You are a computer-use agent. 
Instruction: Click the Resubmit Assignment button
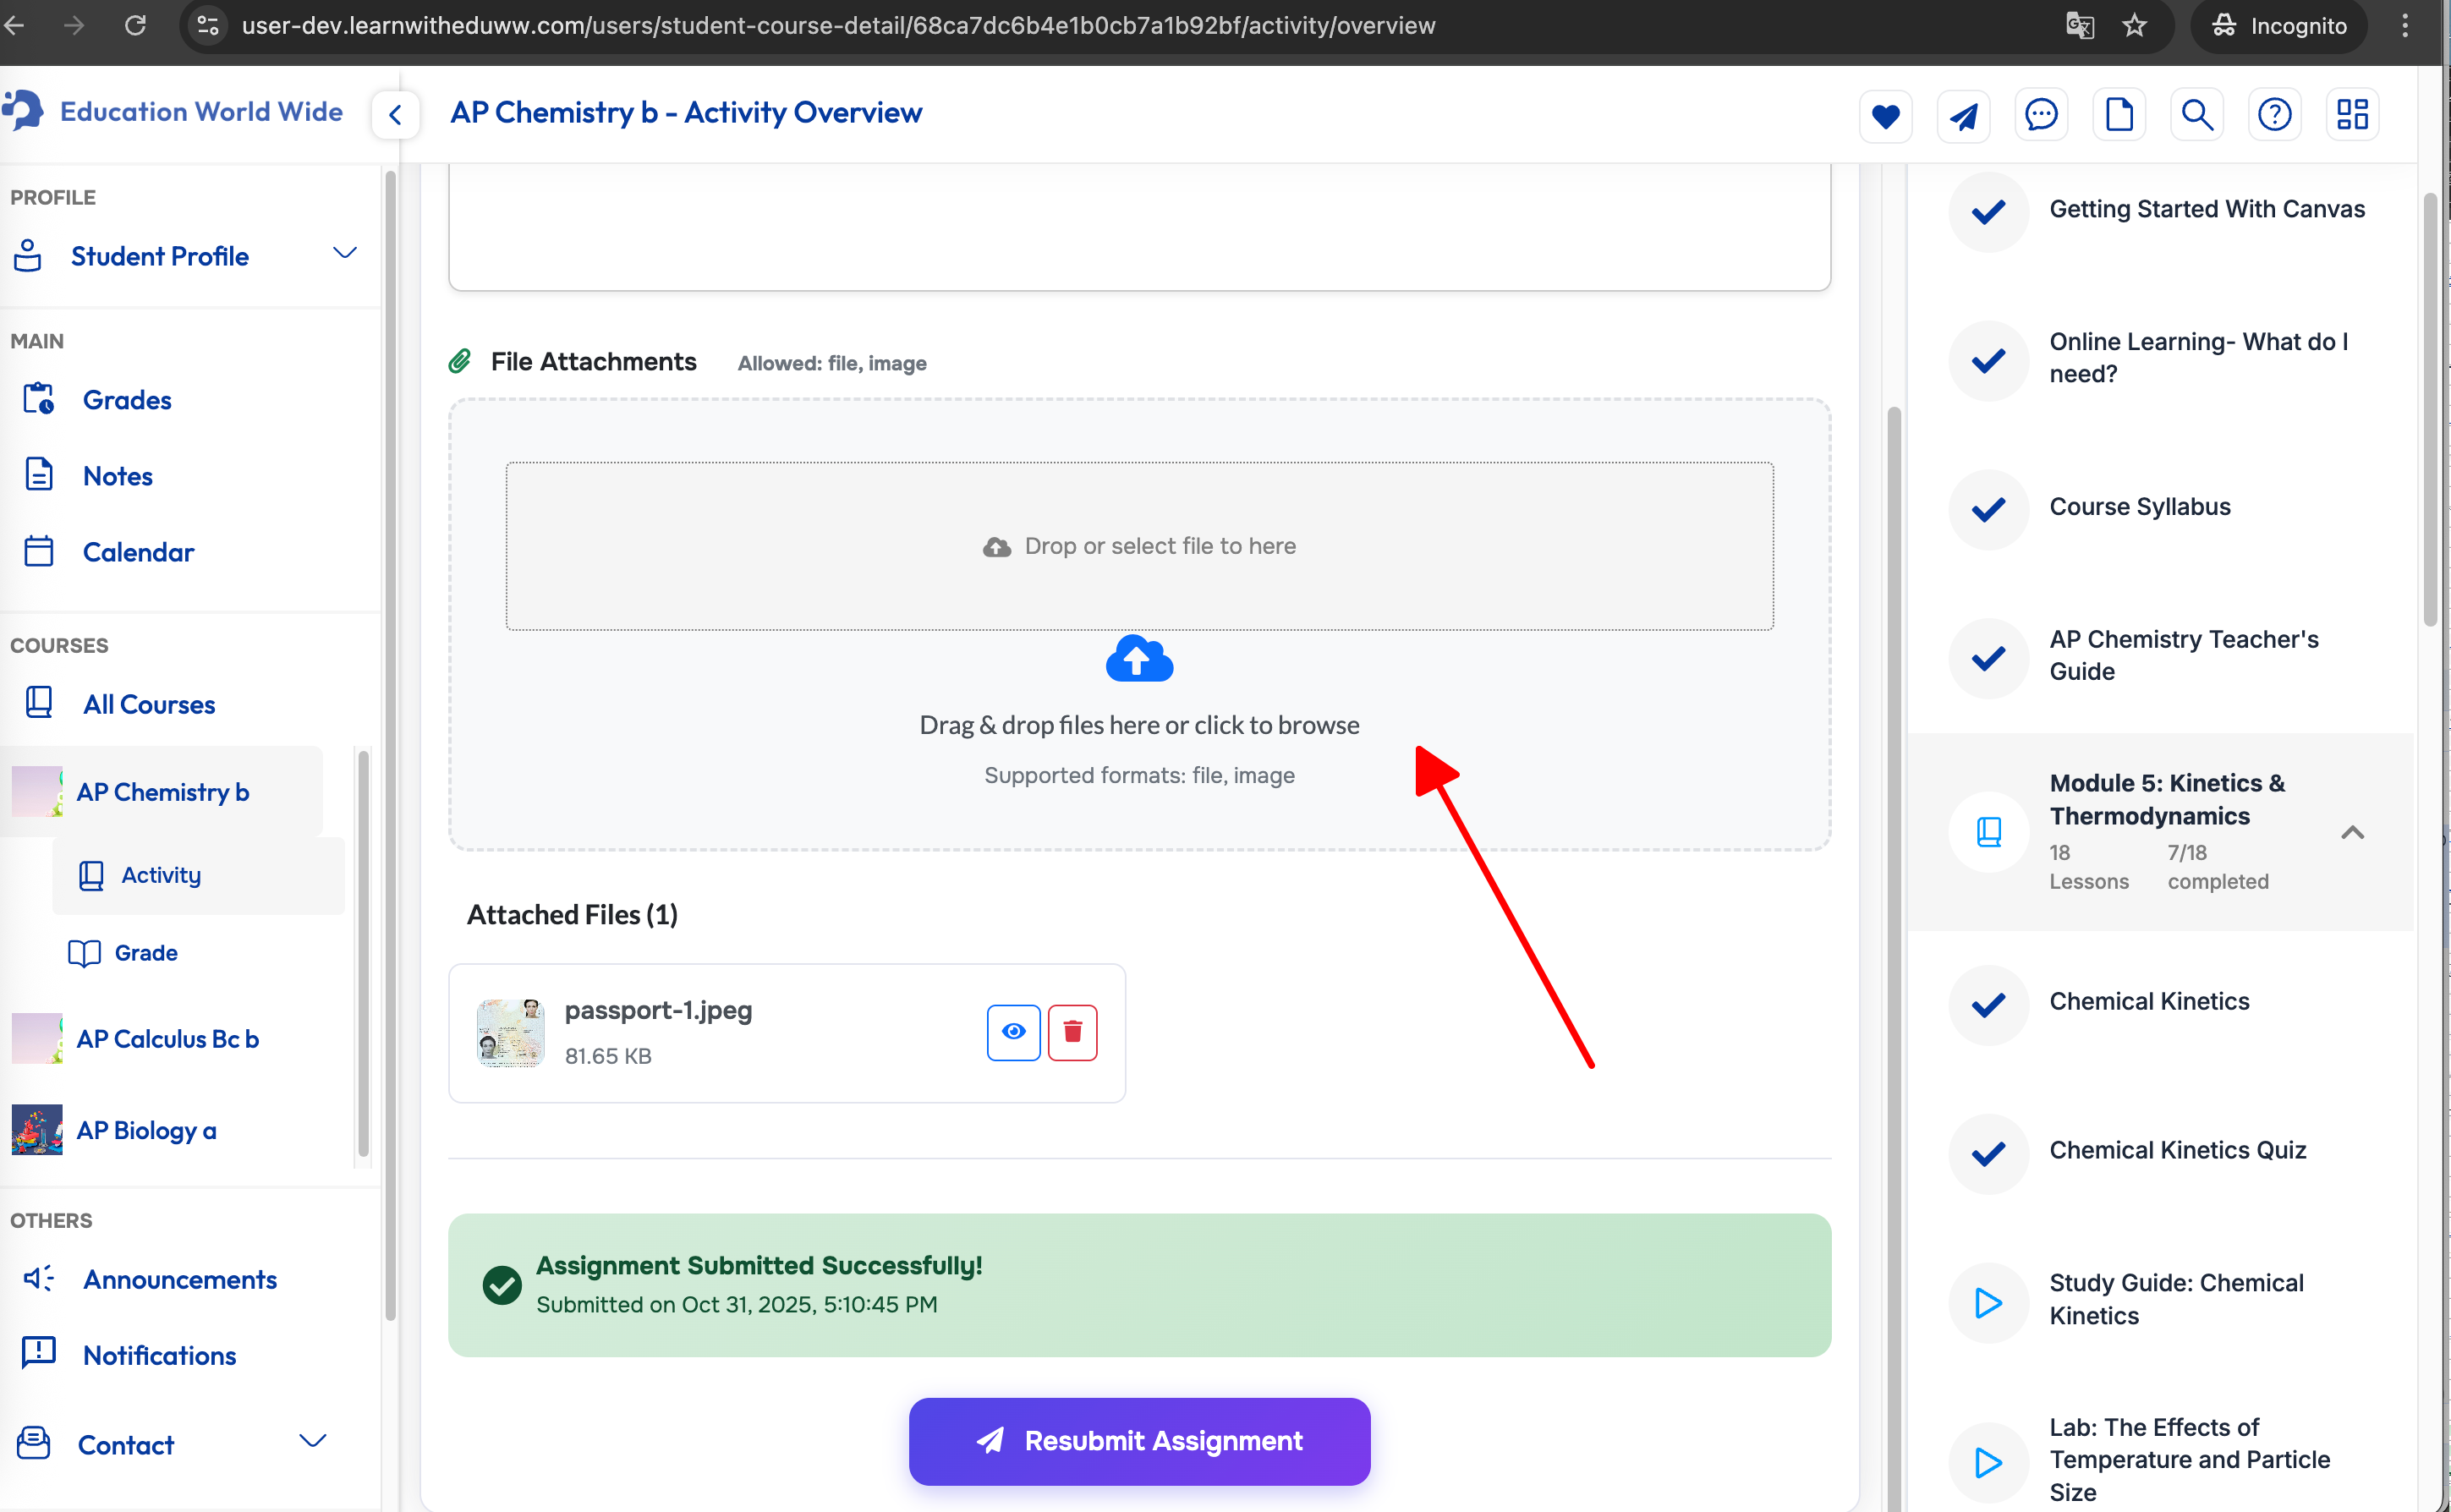1139,1440
